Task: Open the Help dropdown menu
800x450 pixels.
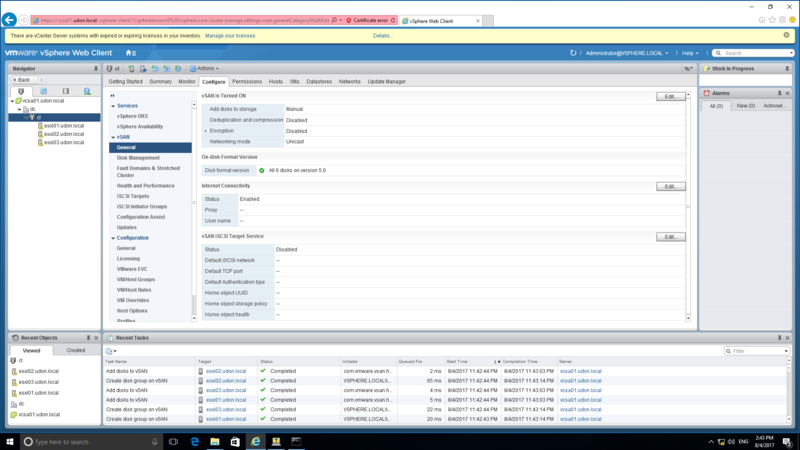Action: [690, 53]
